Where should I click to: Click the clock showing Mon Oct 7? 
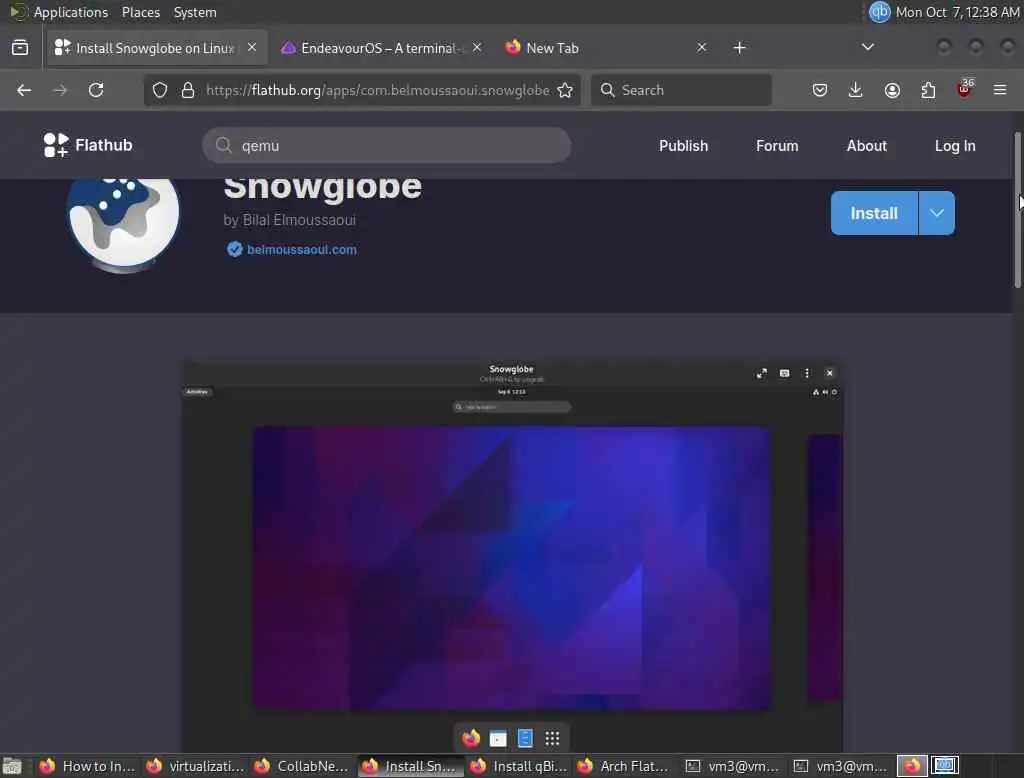(x=957, y=12)
